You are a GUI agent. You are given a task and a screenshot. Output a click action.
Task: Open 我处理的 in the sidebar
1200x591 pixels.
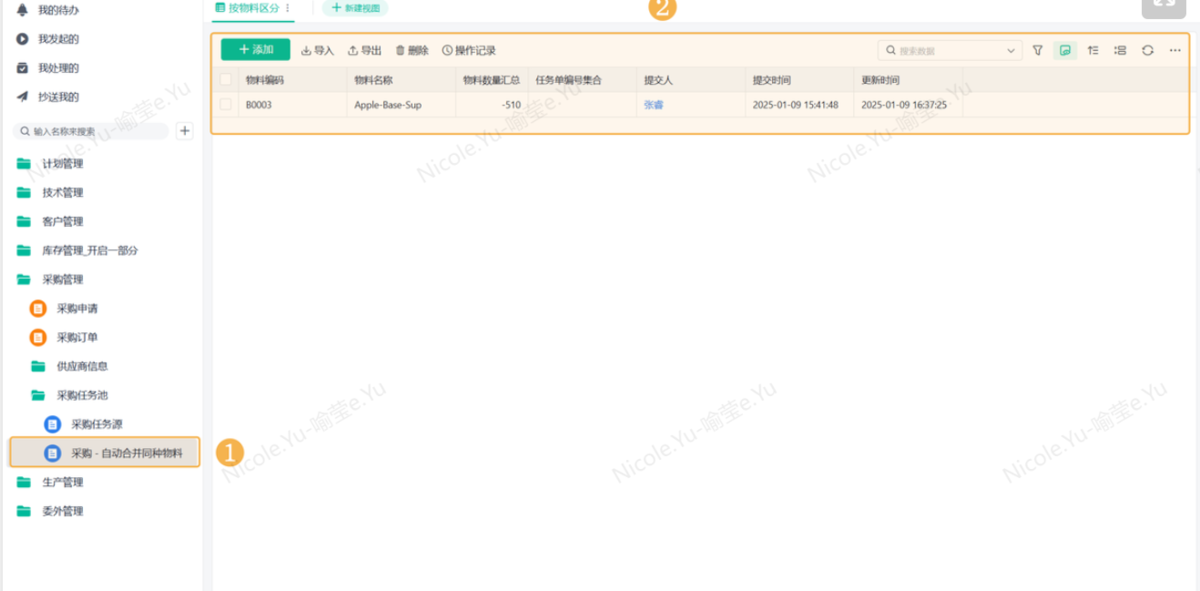click(x=48, y=68)
